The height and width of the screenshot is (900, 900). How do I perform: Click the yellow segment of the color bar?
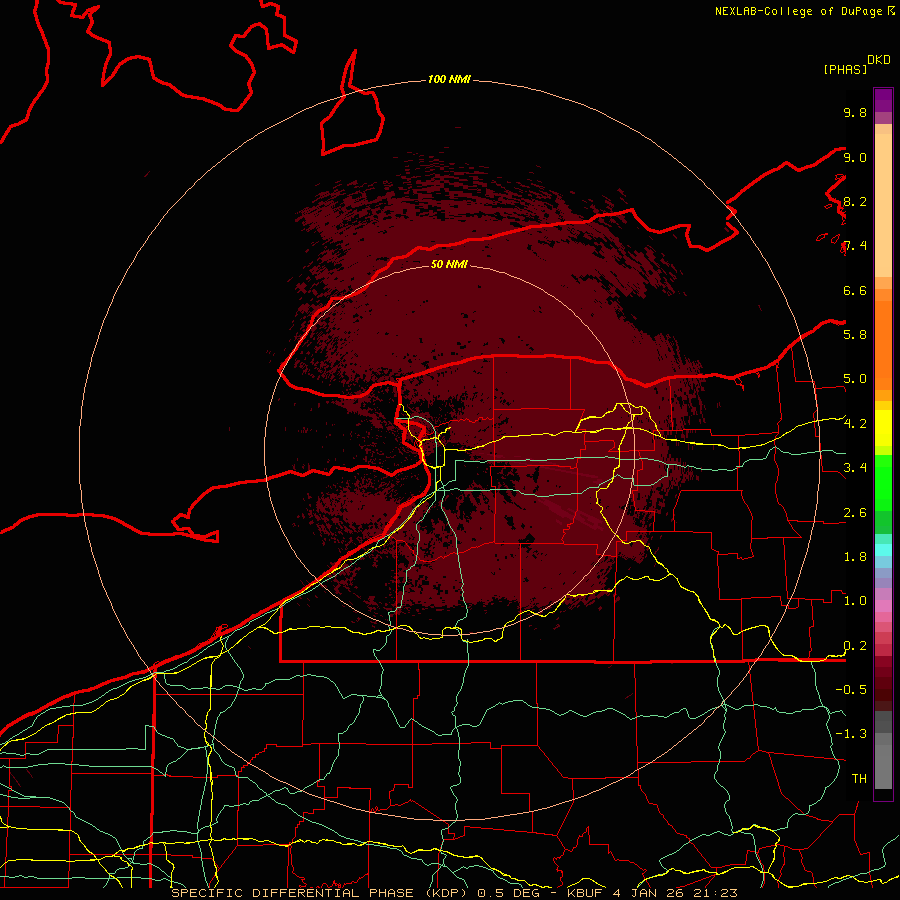coord(883,428)
